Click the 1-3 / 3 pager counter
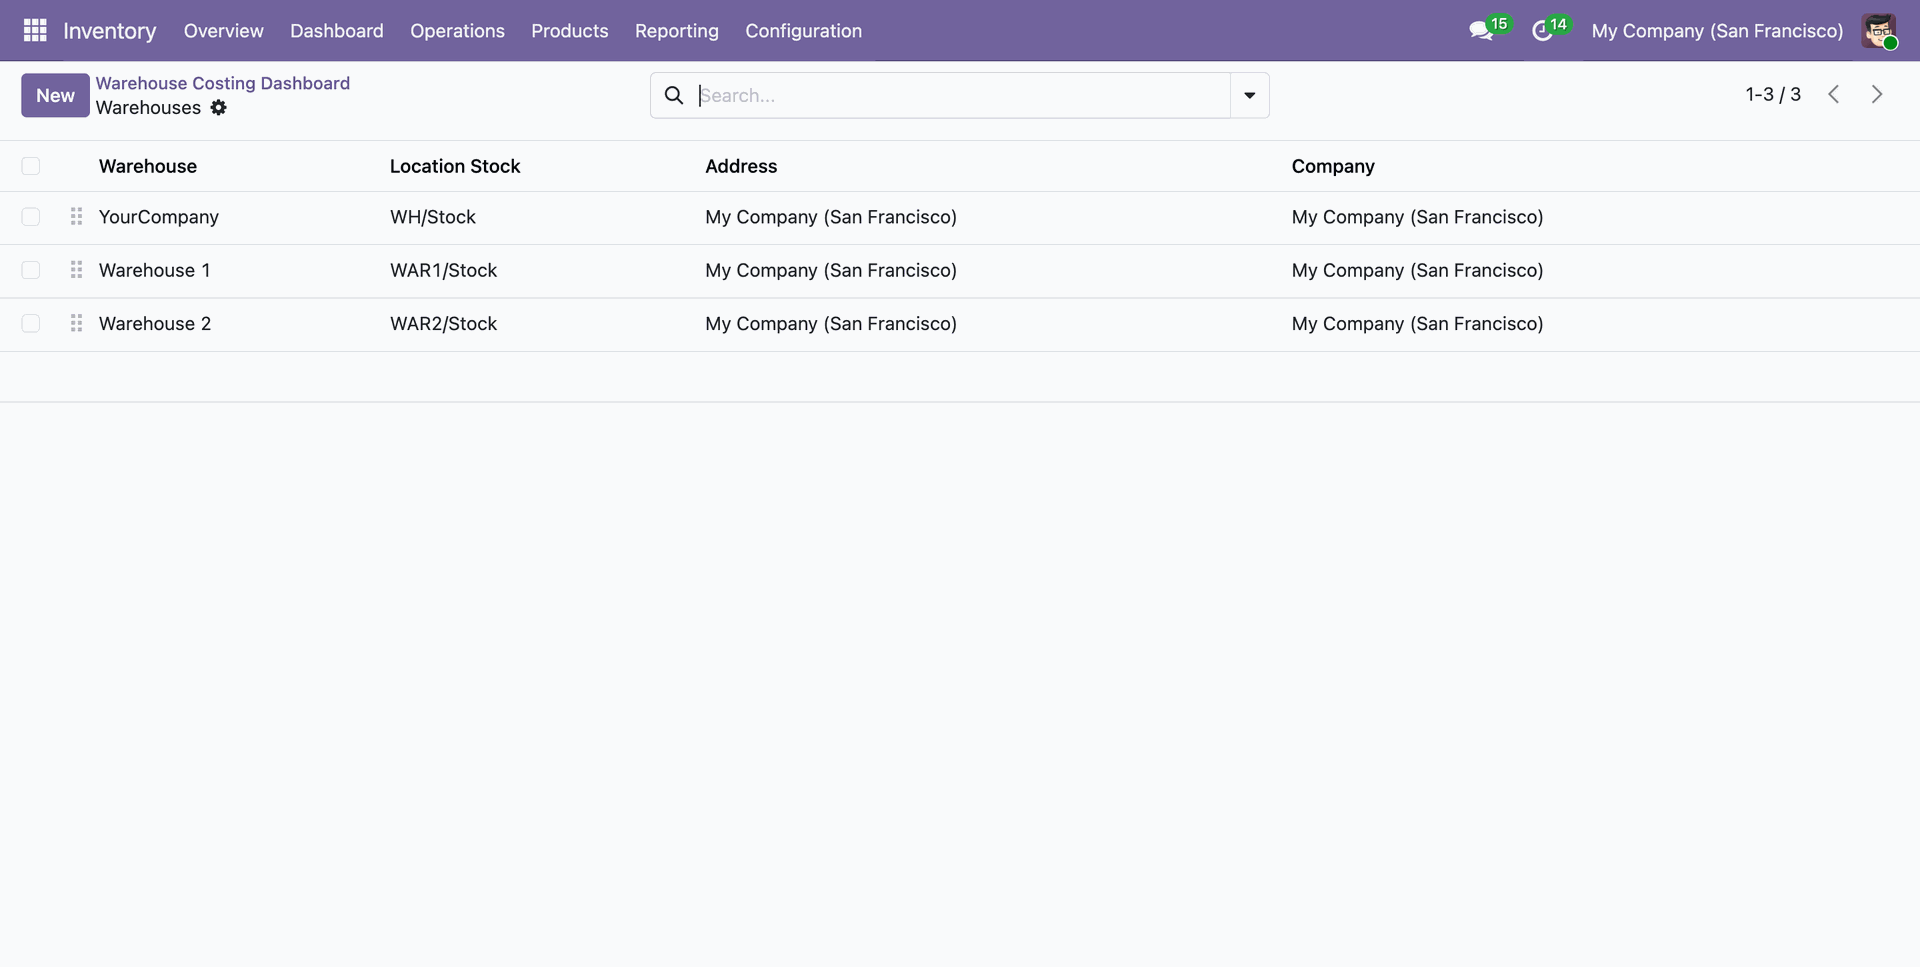 coord(1773,94)
